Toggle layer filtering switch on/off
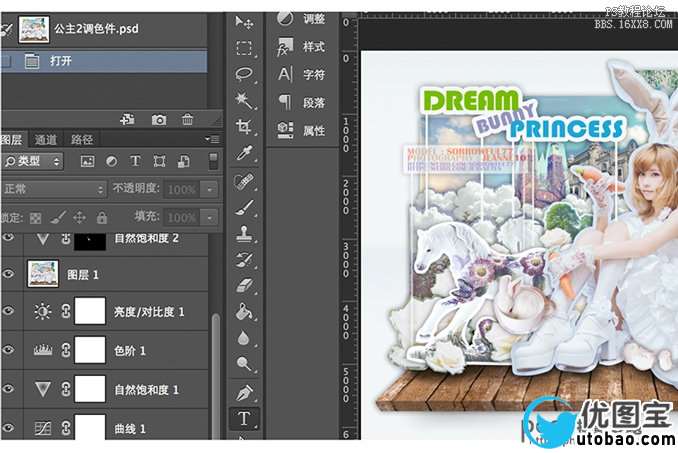 [213, 161]
